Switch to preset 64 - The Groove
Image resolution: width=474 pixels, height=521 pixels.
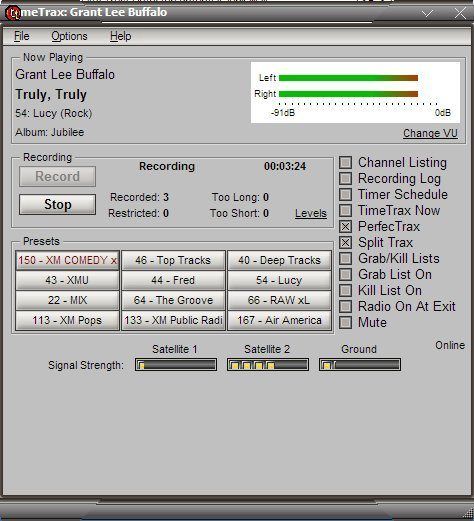(x=173, y=300)
